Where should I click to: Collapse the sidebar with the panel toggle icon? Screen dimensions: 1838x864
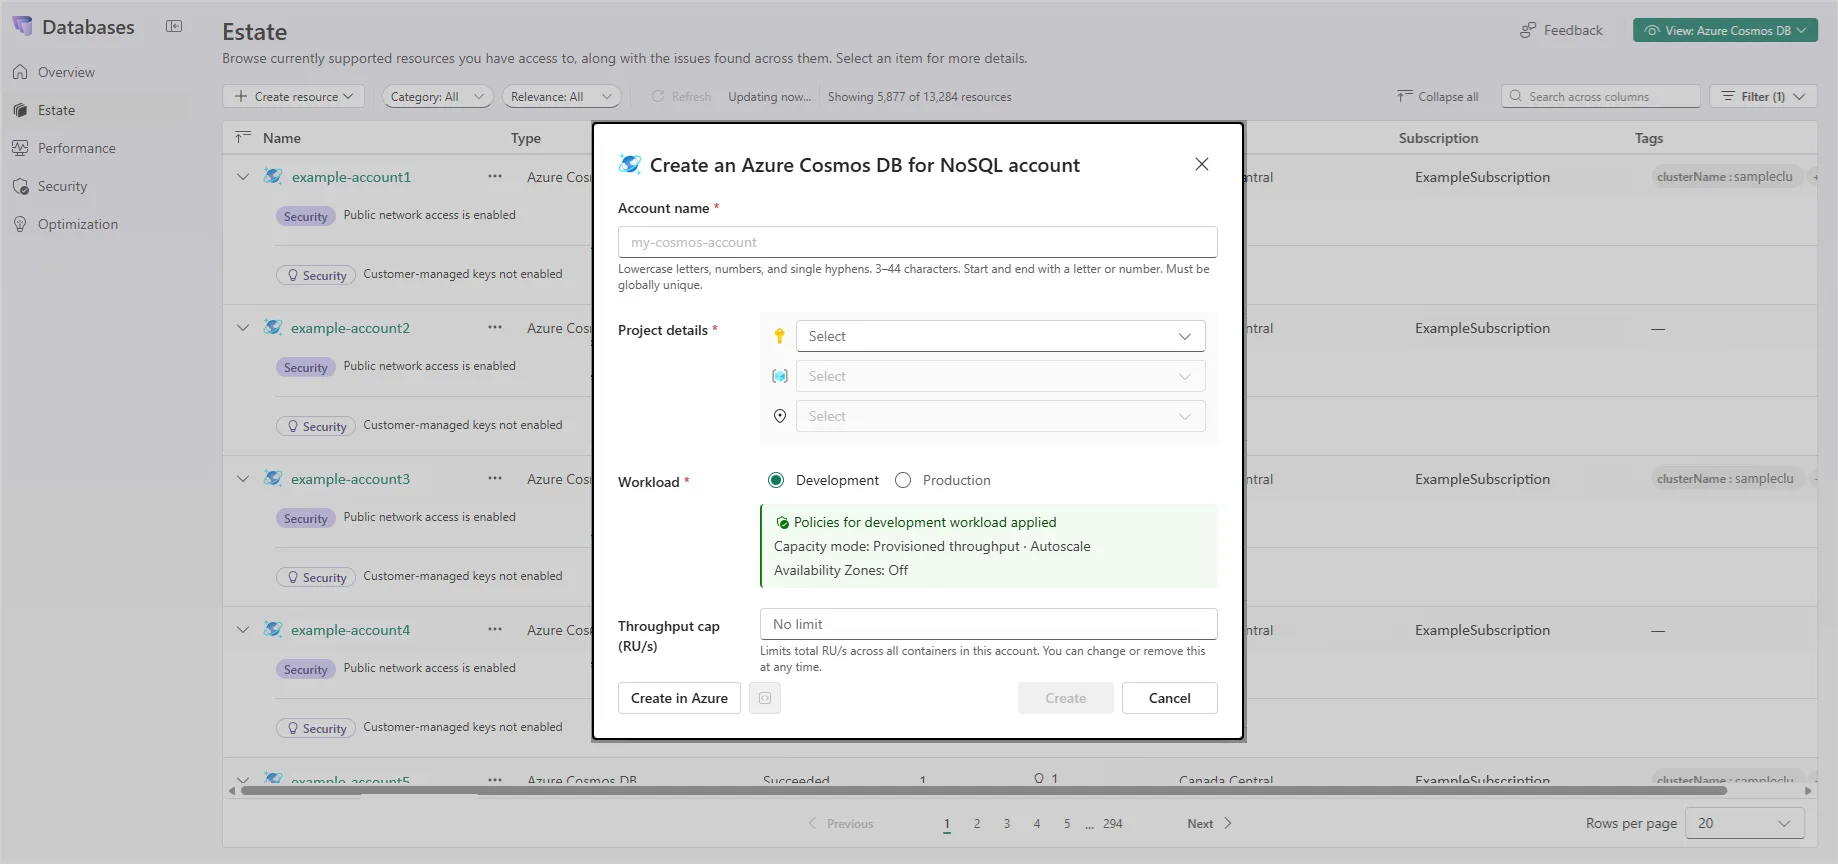[x=174, y=26]
